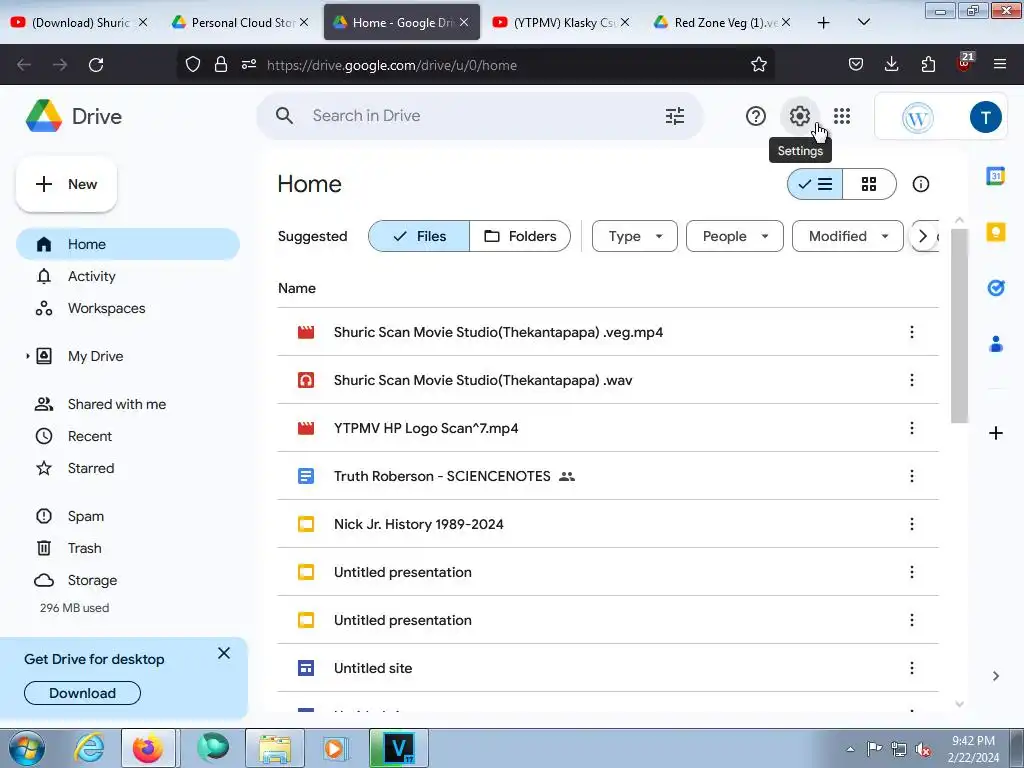Reload the page in Firefox
This screenshot has height=768, width=1024.
(x=96, y=65)
